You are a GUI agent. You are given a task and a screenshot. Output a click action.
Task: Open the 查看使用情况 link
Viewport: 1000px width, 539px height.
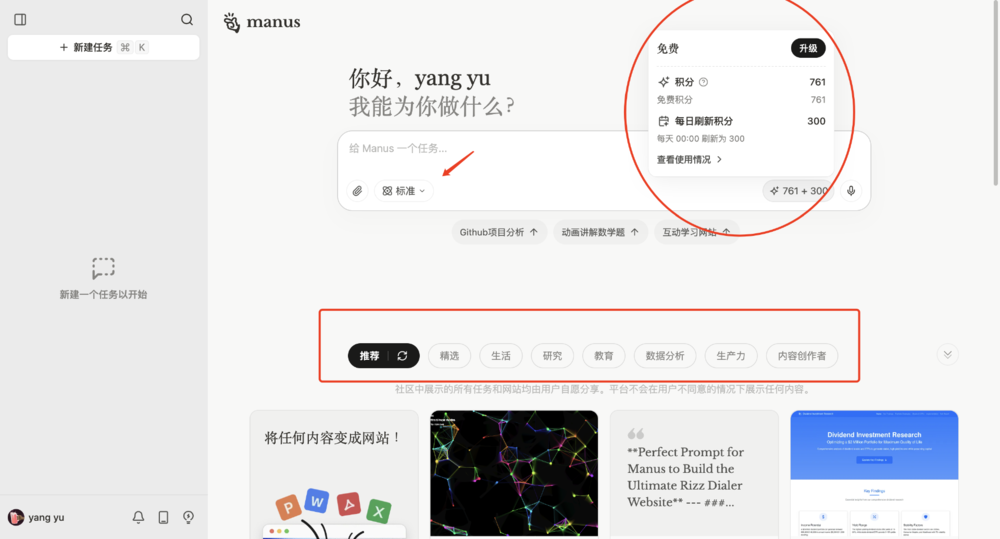689,159
